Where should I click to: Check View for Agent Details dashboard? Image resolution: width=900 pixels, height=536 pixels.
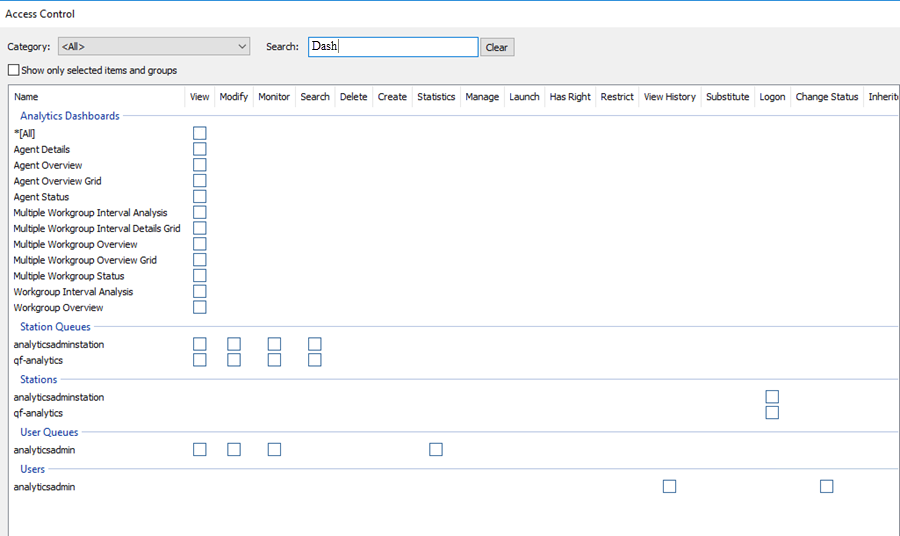200,149
